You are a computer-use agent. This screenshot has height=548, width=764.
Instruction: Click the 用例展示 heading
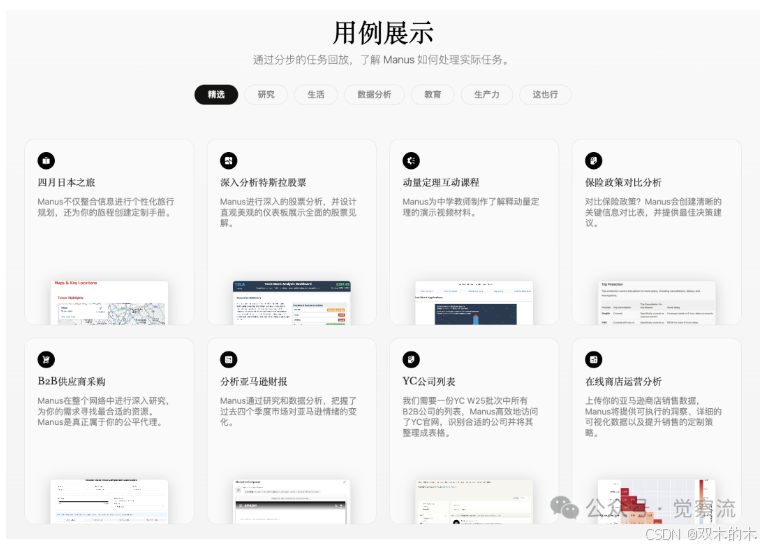pyautogui.click(x=382, y=33)
